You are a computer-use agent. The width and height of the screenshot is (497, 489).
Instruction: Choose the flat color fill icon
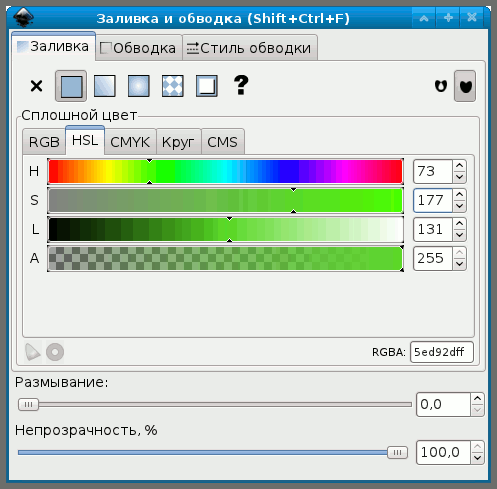[x=71, y=86]
